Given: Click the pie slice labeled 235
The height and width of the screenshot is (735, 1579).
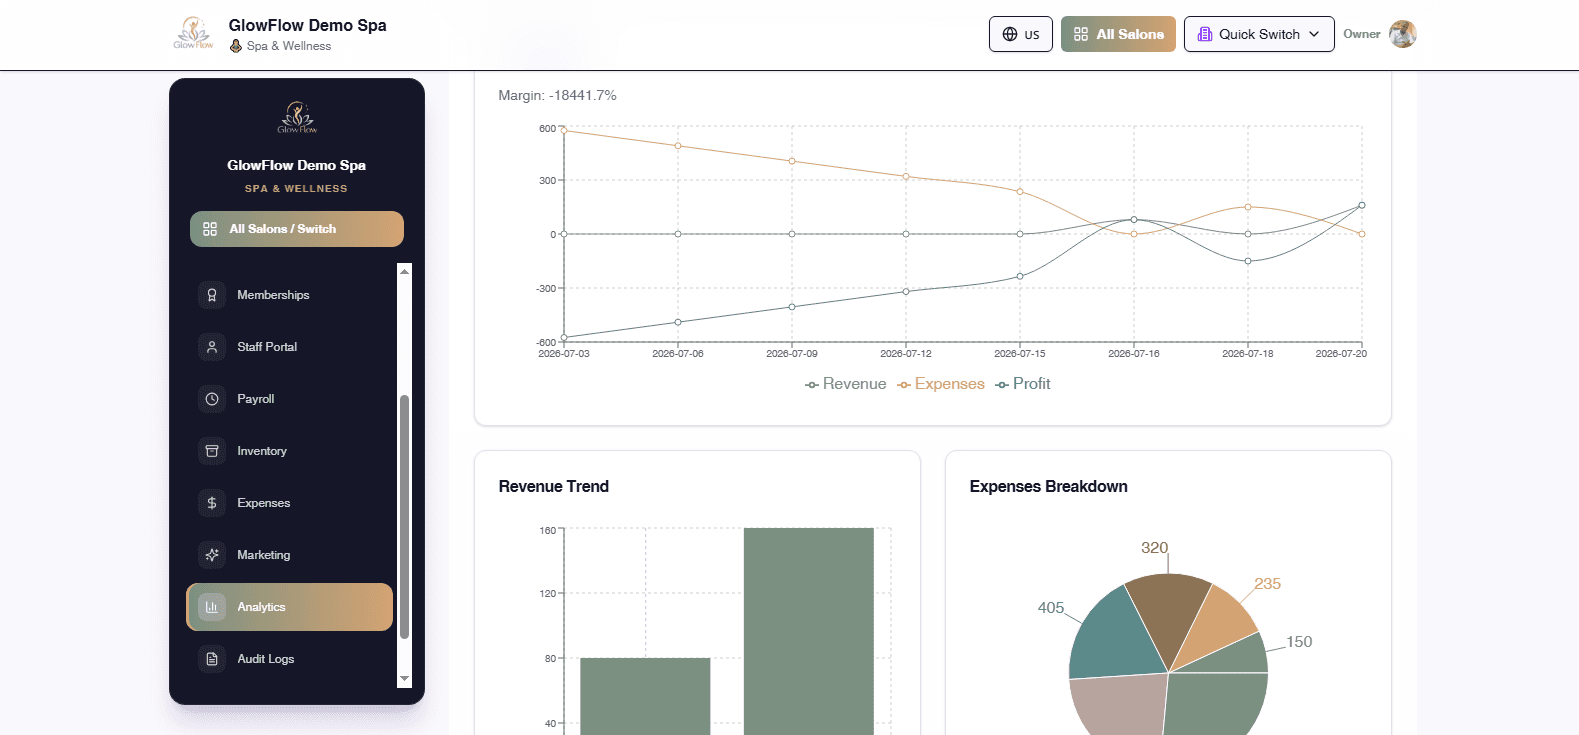Looking at the screenshot, I should click(1220, 627).
